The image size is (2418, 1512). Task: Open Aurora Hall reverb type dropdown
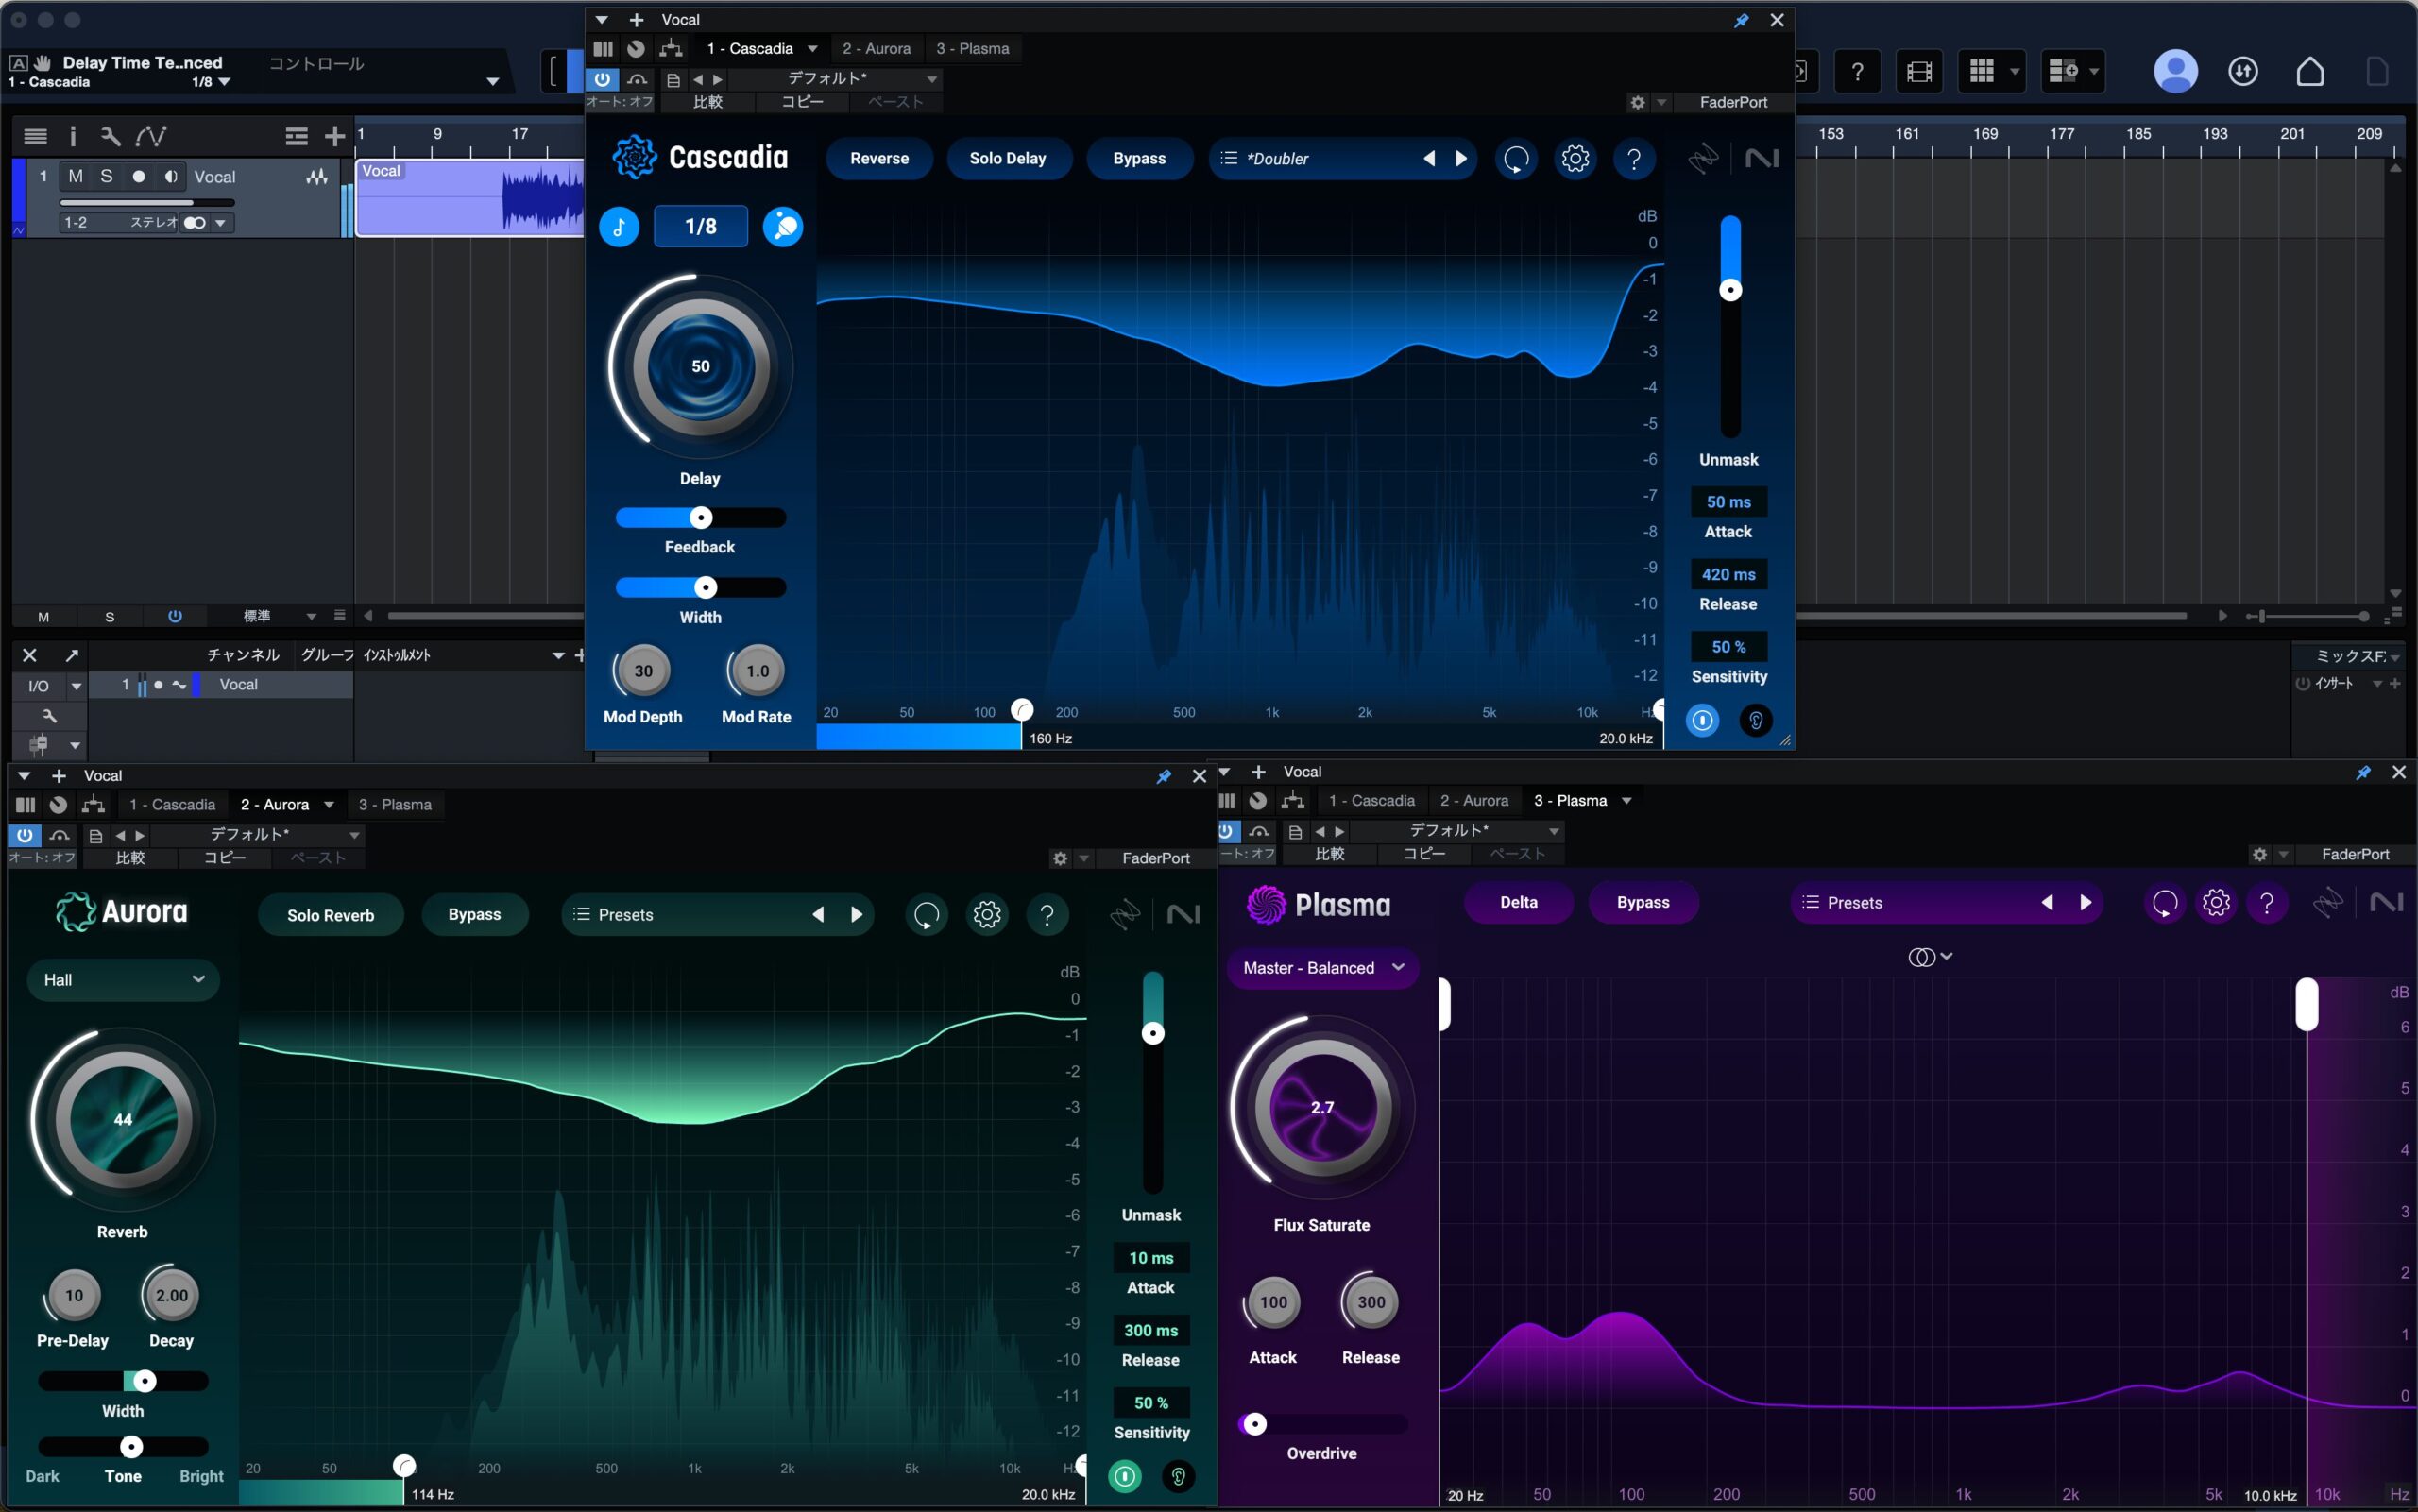123,980
